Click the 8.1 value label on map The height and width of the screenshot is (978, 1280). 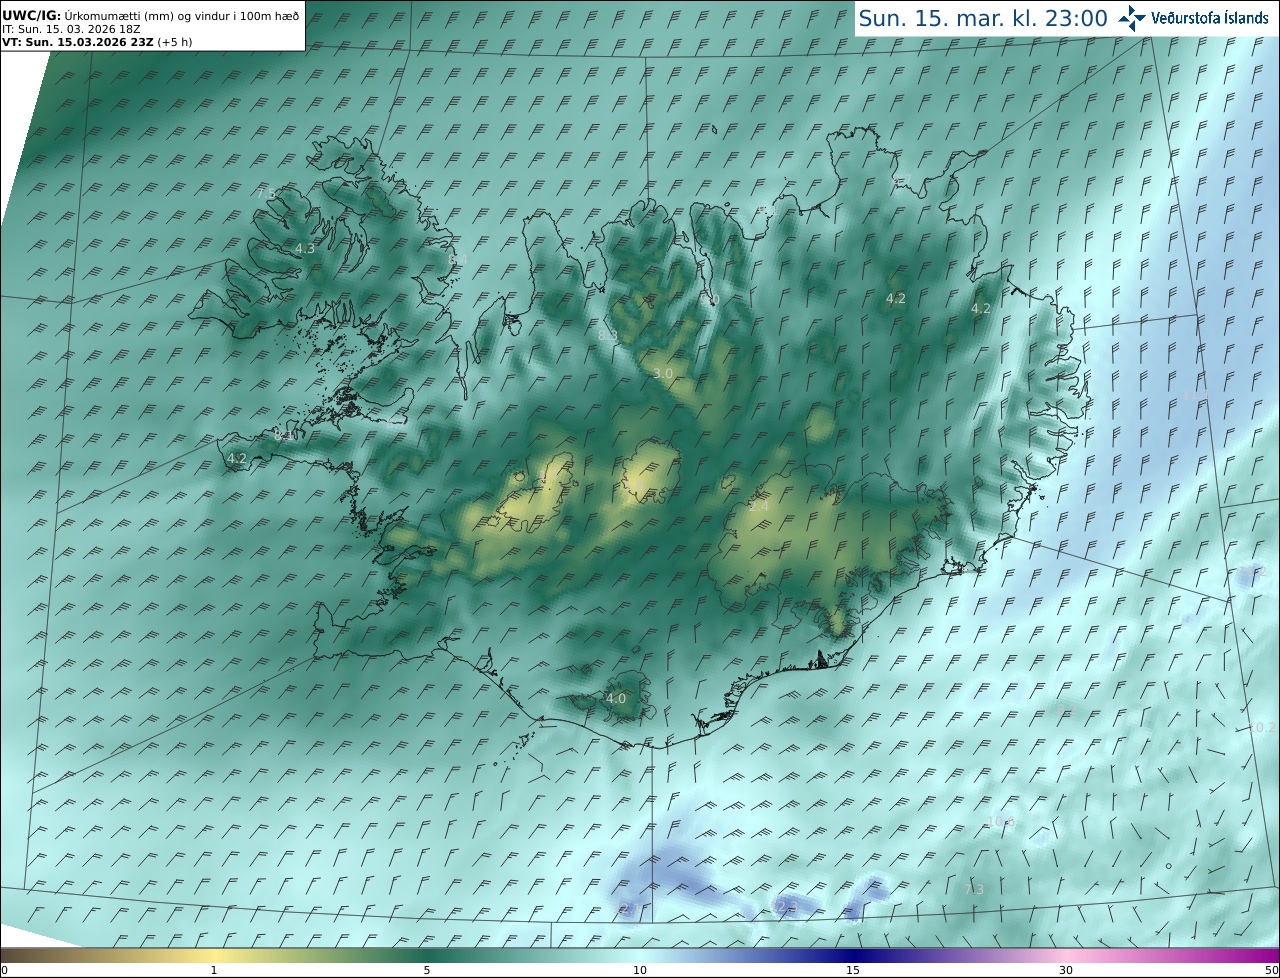(284, 436)
